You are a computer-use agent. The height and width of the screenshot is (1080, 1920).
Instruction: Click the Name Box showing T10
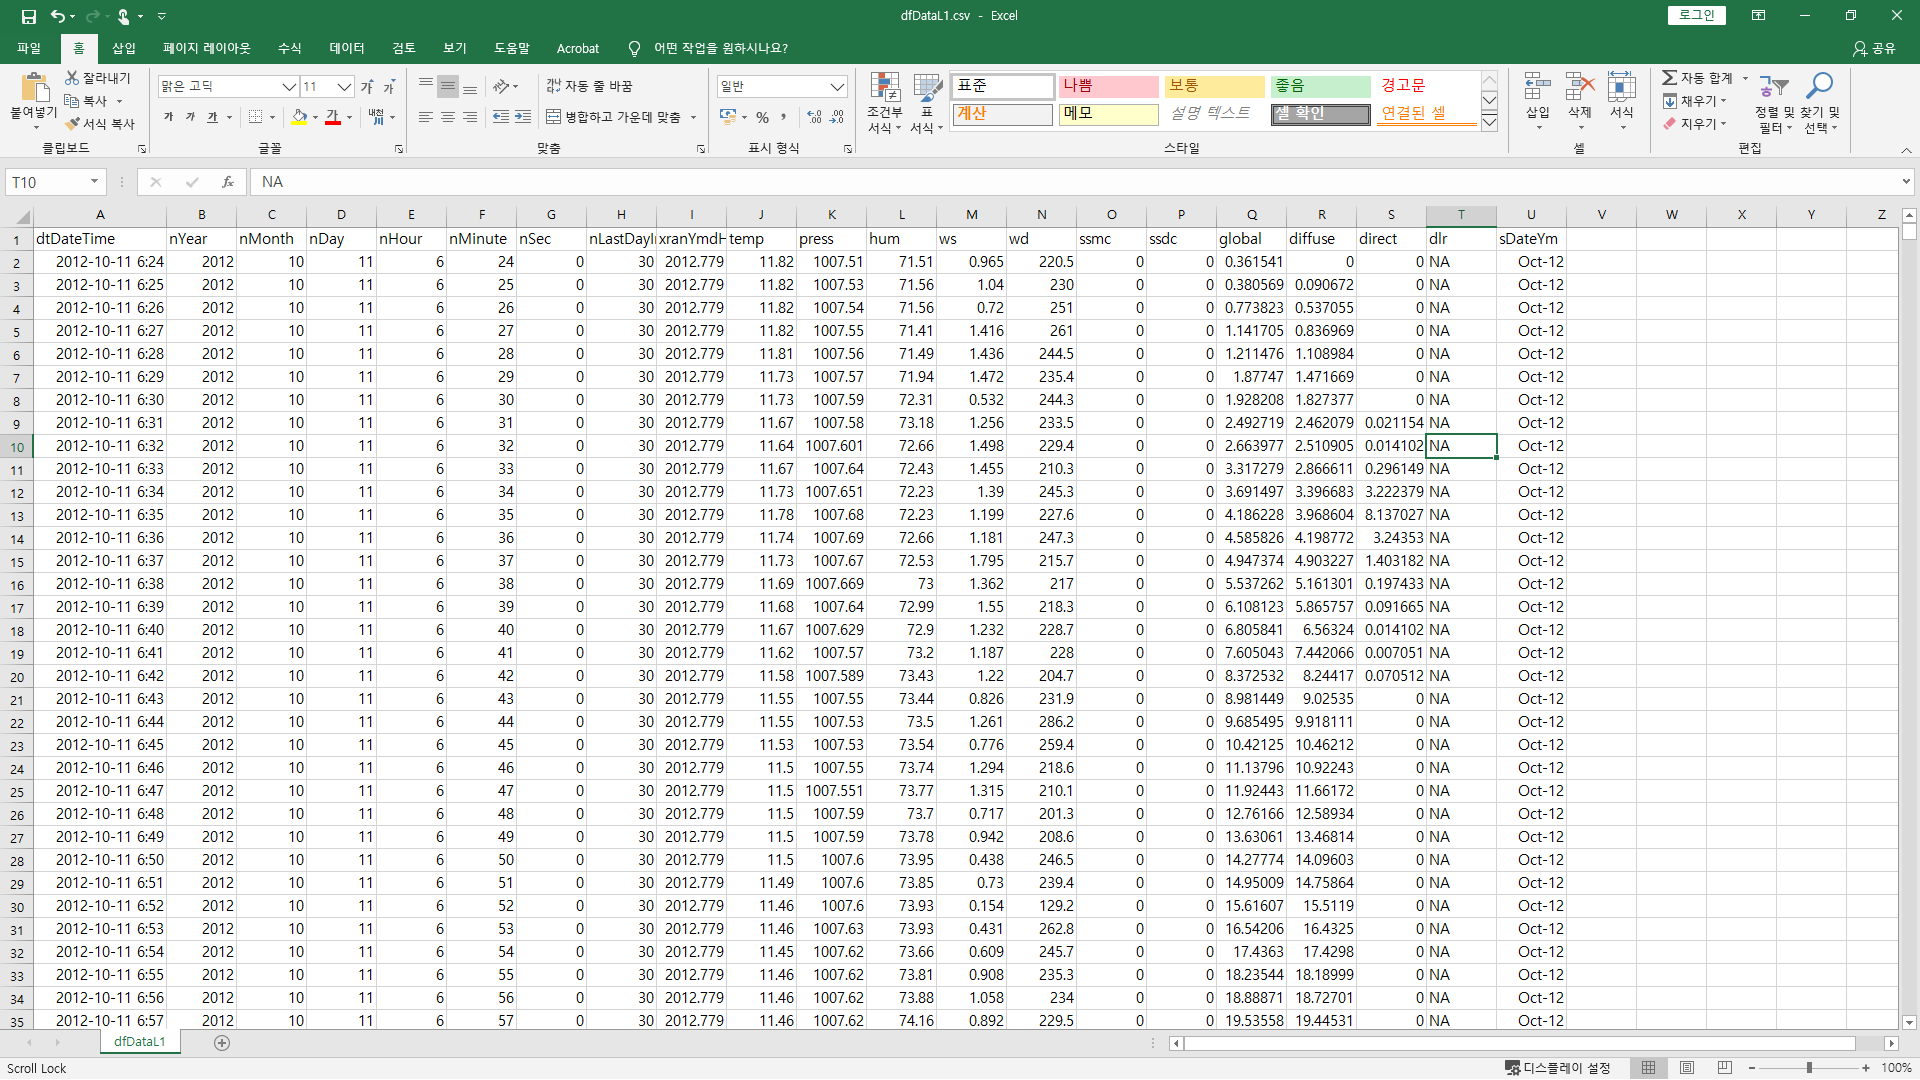pyautogui.click(x=47, y=182)
